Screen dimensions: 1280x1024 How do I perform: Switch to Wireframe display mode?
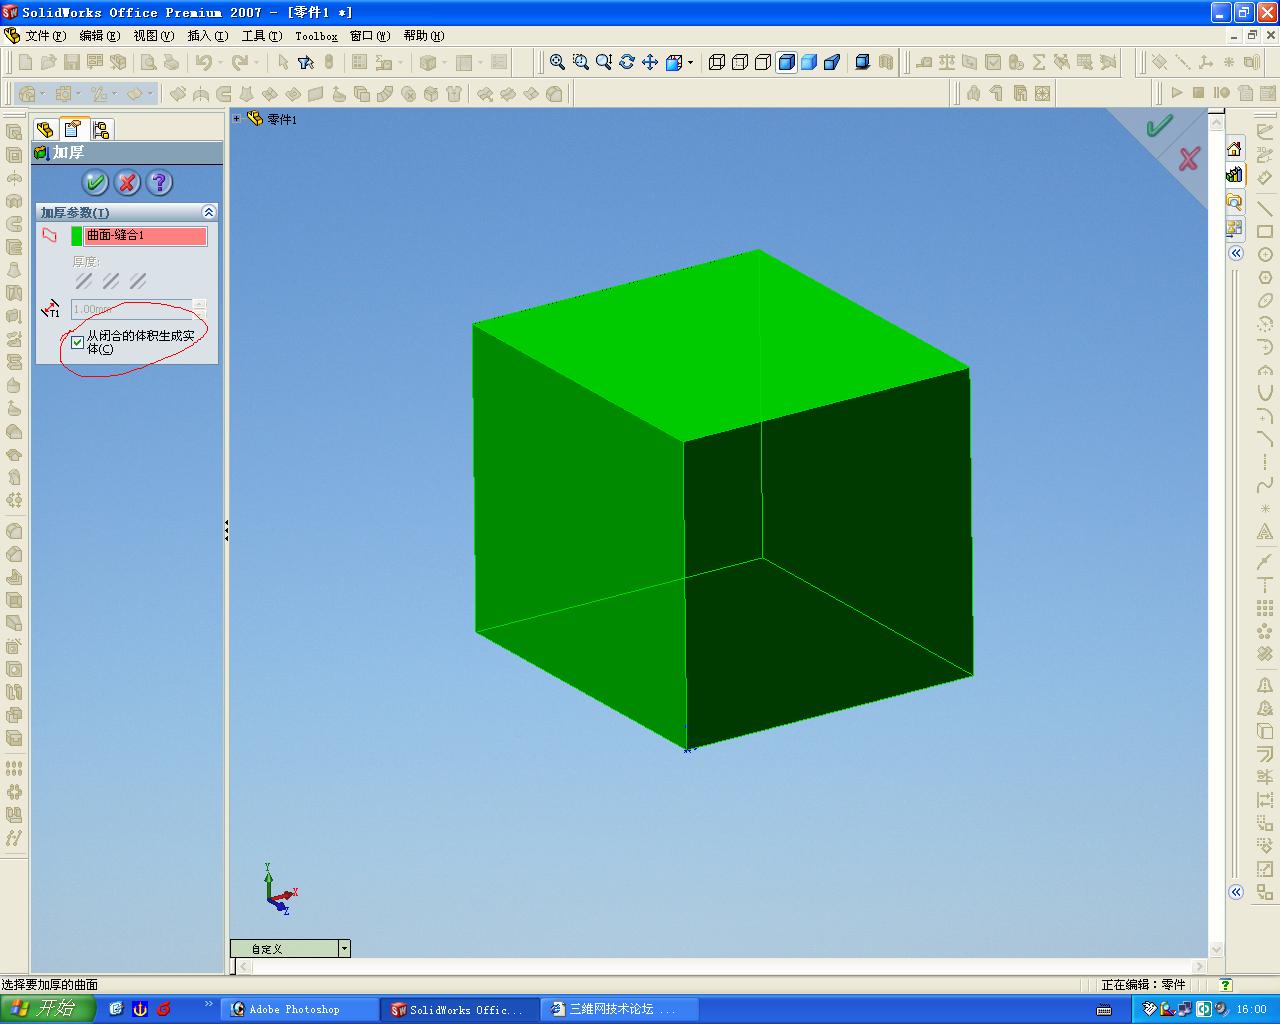coord(717,62)
